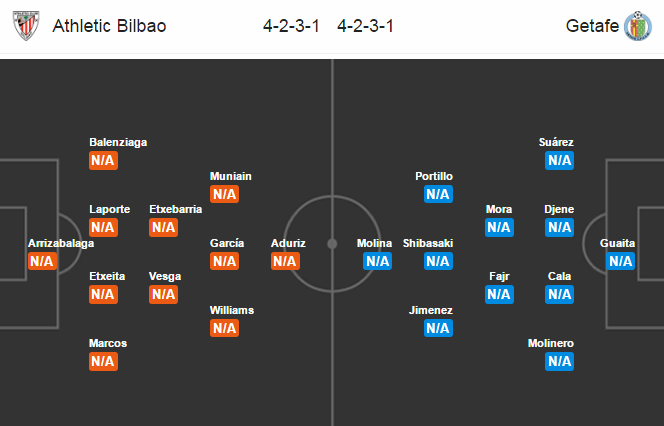The height and width of the screenshot is (426, 664).
Task: Select Guaita's blue N/A rating badge
Action: pos(621,261)
